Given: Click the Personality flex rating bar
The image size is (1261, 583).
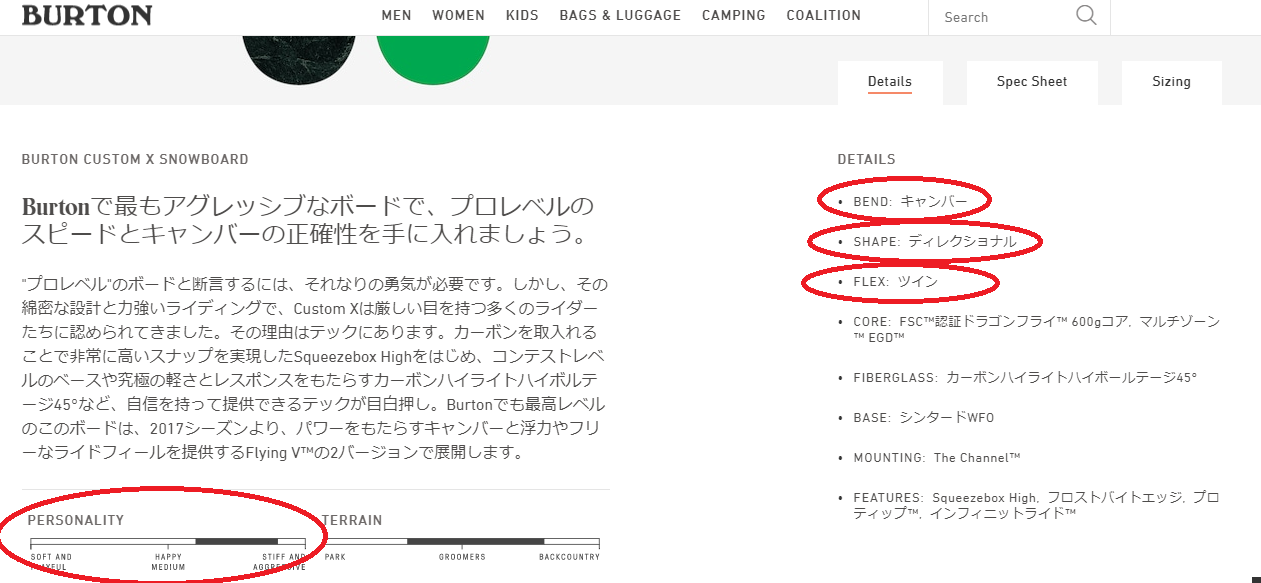Looking at the screenshot, I should point(168,541).
